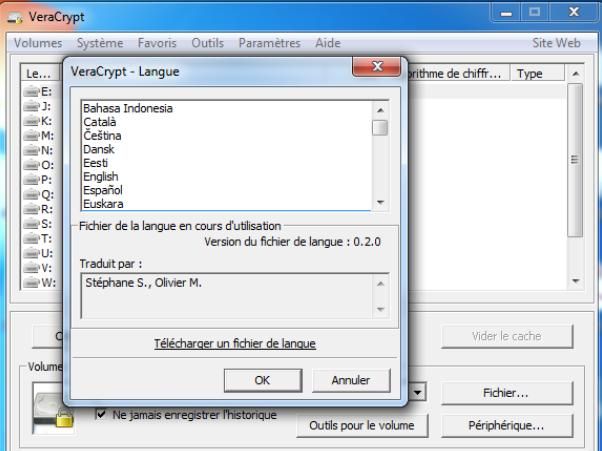Click main volume list scroll down arrow
The image size is (602, 451).
(x=575, y=281)
